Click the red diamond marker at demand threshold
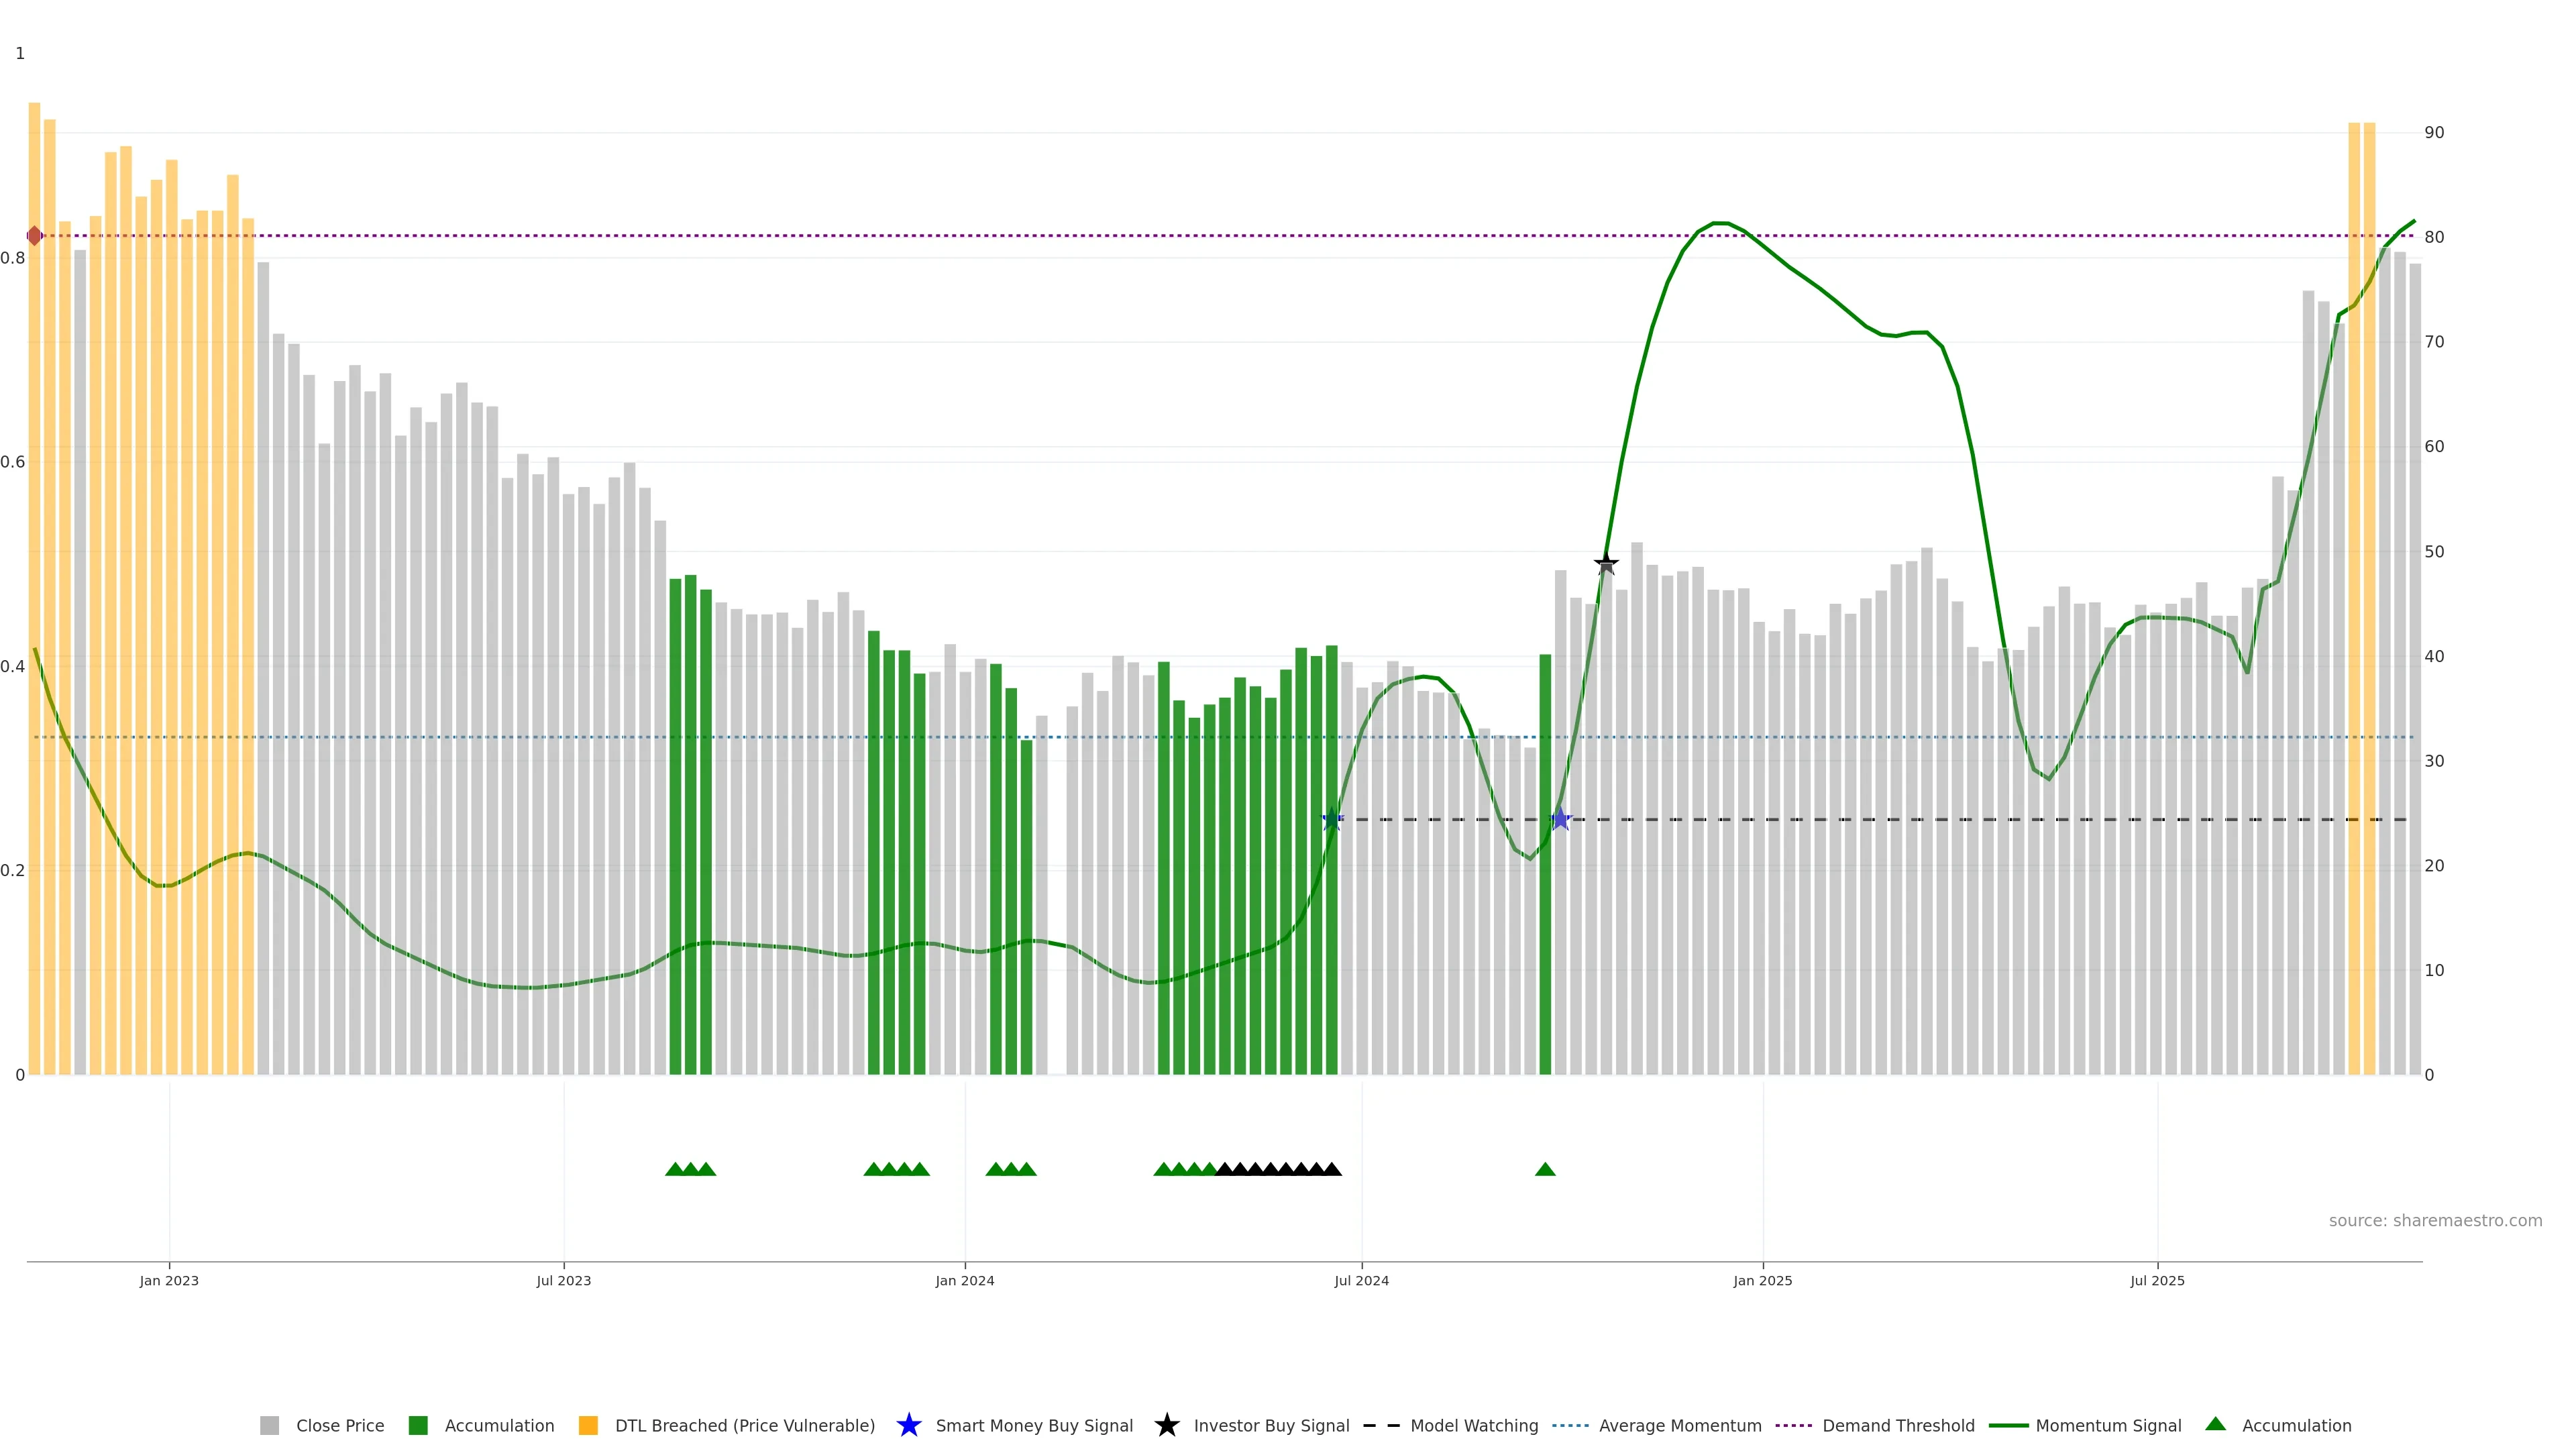Image resolution: width=2576 pixels, height=1449 pixels. [35, 236]
